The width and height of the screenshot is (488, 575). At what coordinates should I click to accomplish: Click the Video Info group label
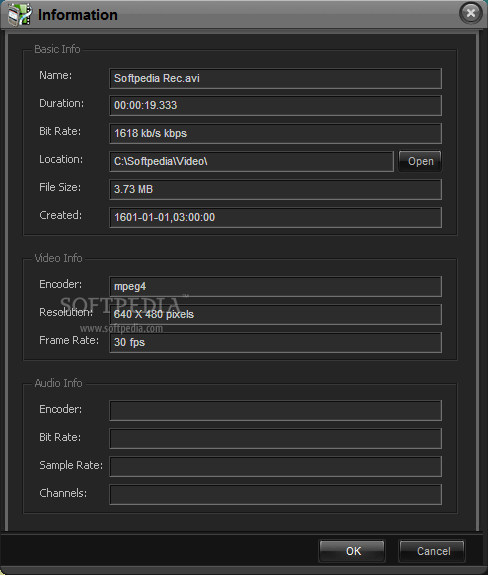[58, 258]
